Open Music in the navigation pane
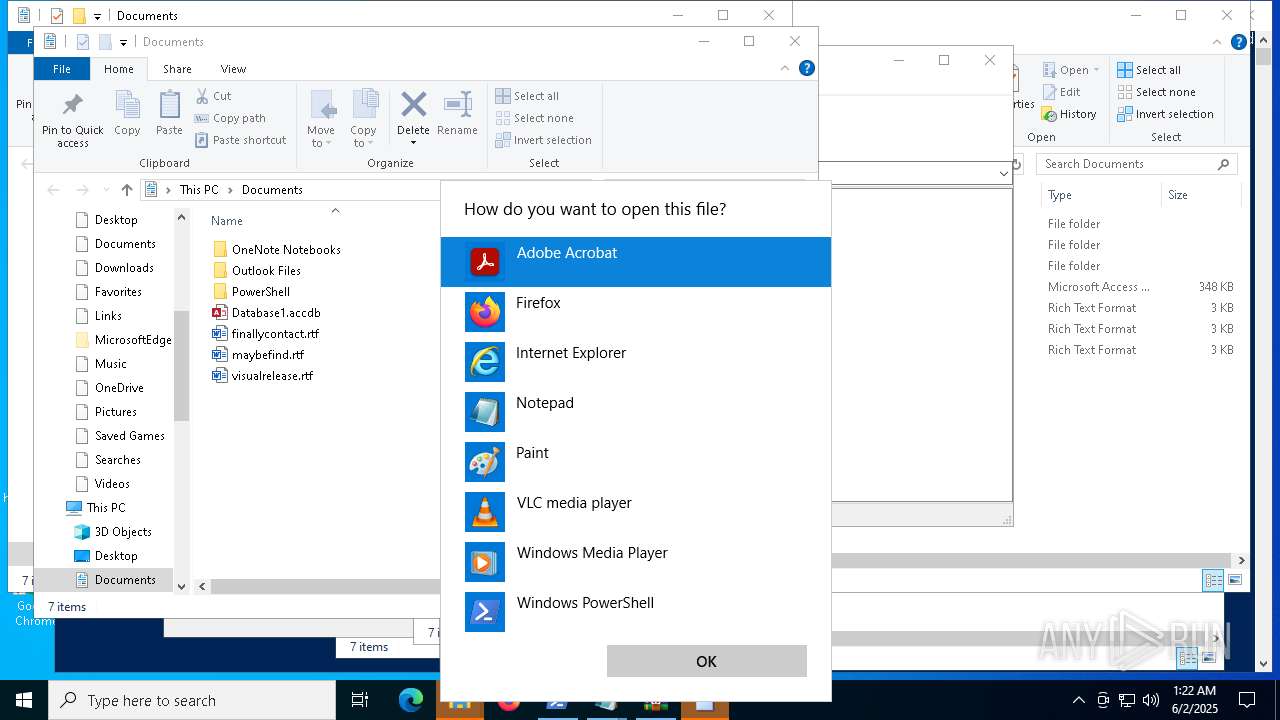Screen dimensions: 1280x720 110,364
